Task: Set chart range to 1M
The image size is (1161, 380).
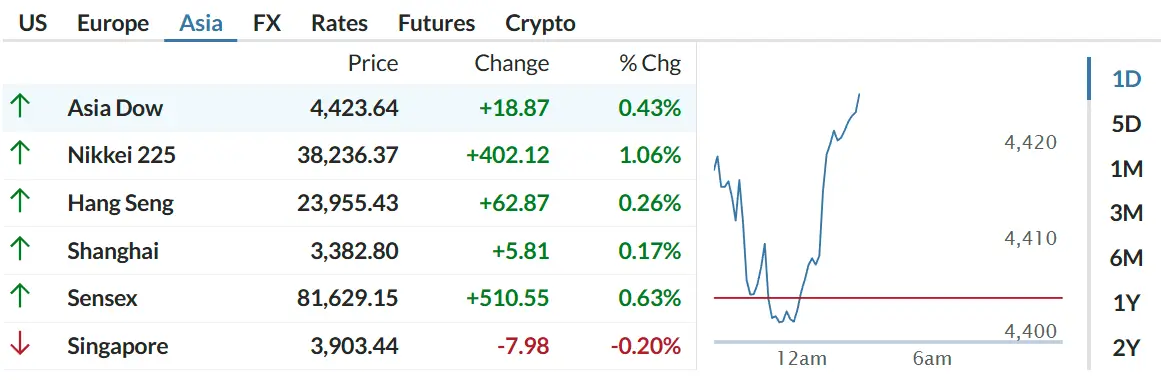Action: 1127,170
